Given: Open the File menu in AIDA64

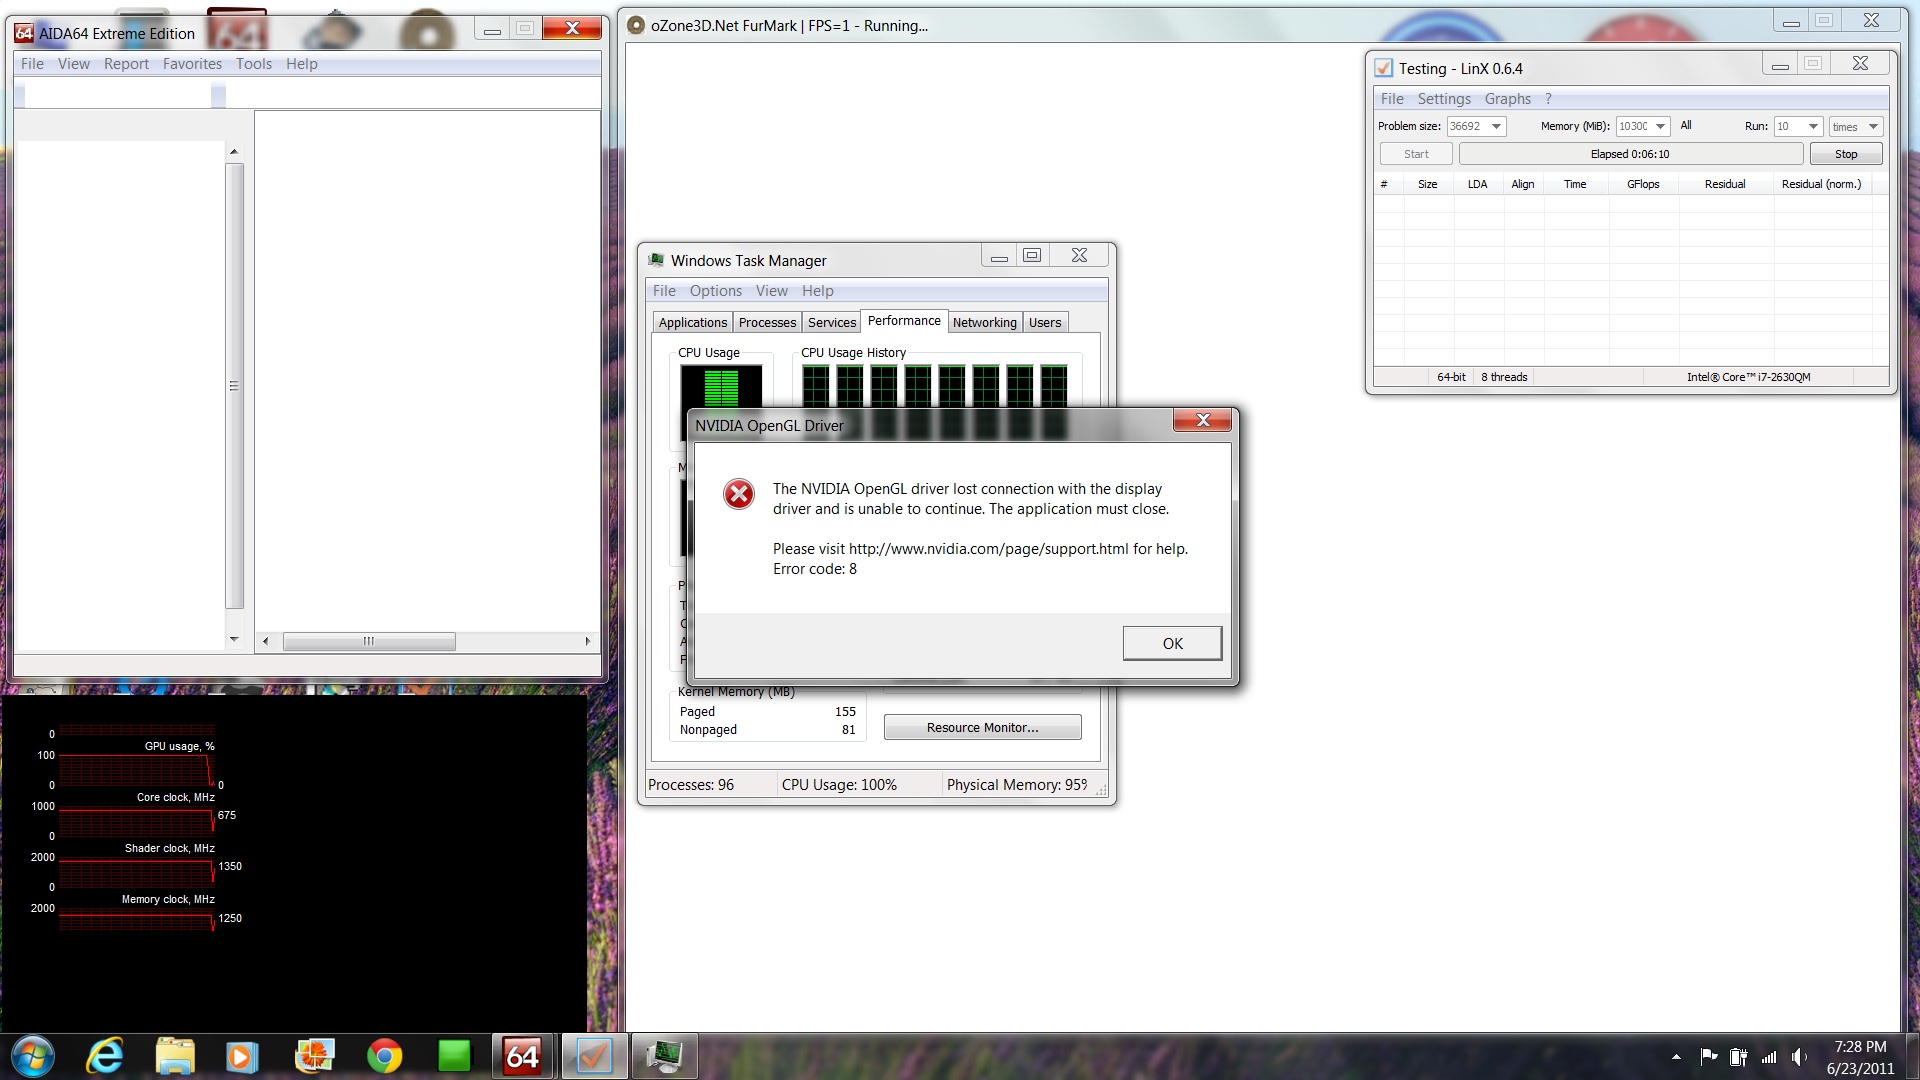Looking at the screenshot, I should point(32,63).
